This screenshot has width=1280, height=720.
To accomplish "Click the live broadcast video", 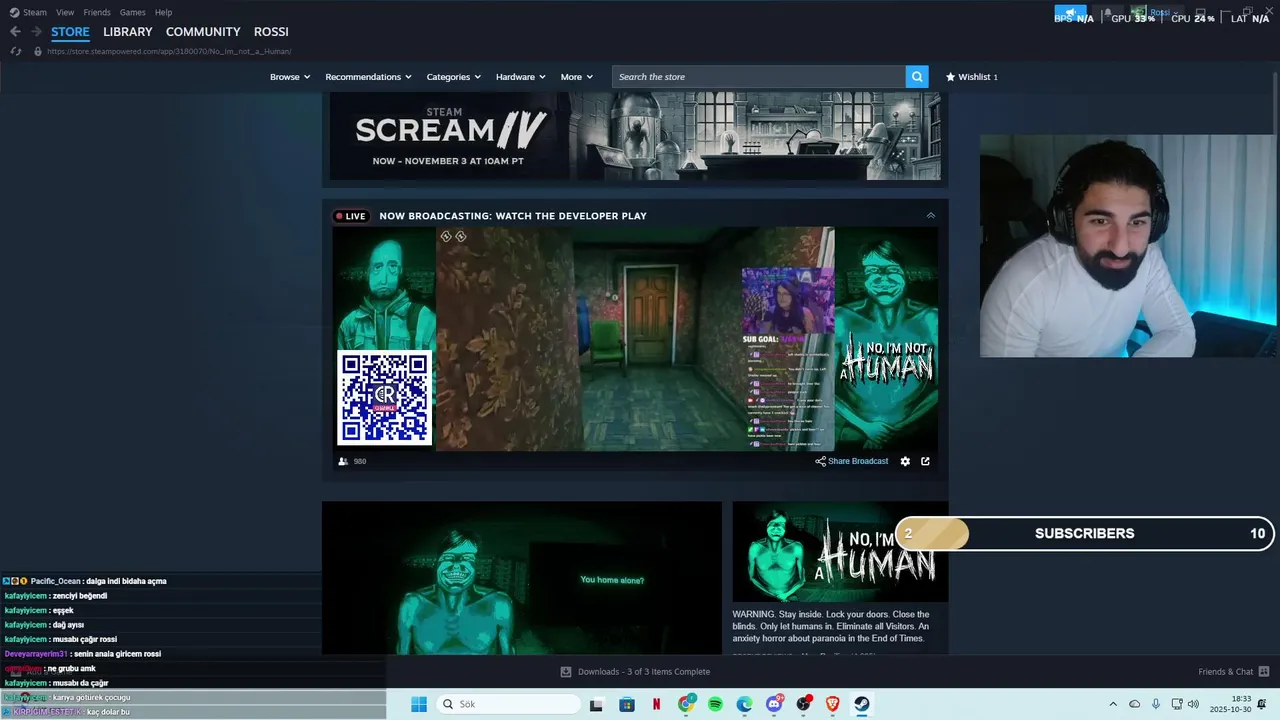I will 635,339.
